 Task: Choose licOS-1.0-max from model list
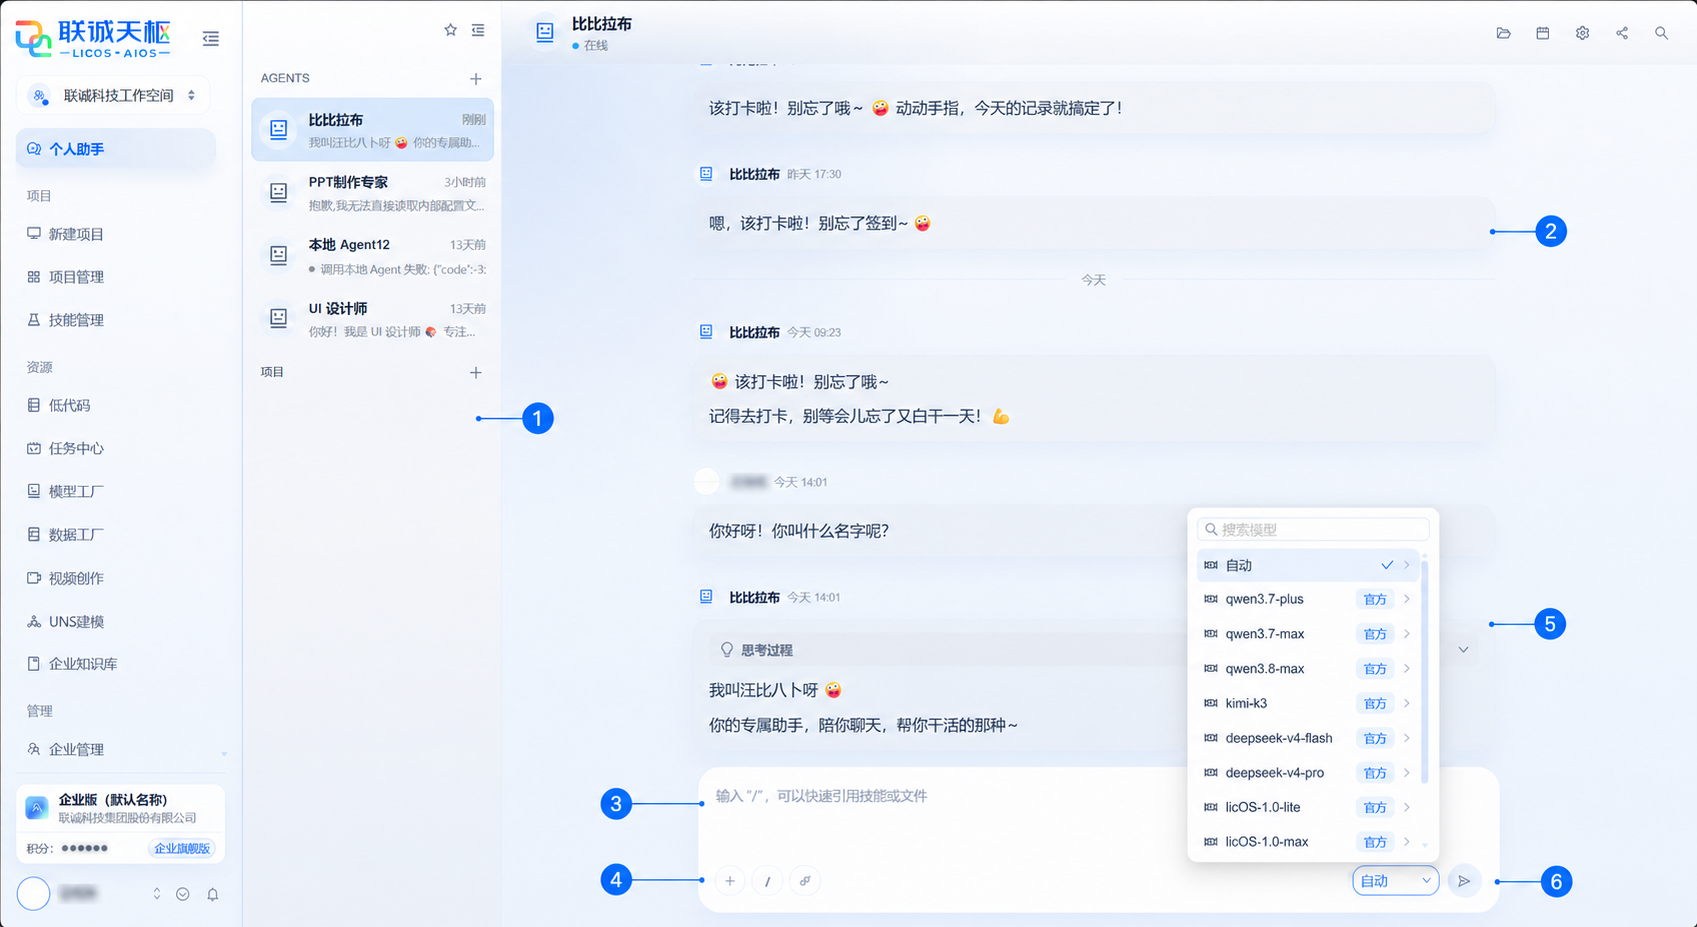coord(1308,842)
